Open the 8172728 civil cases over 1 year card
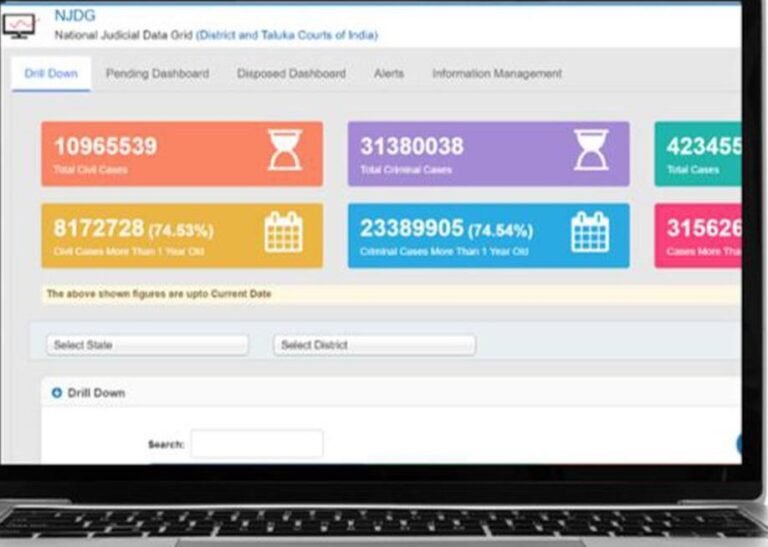768x547 pixels. pos(182,236)
